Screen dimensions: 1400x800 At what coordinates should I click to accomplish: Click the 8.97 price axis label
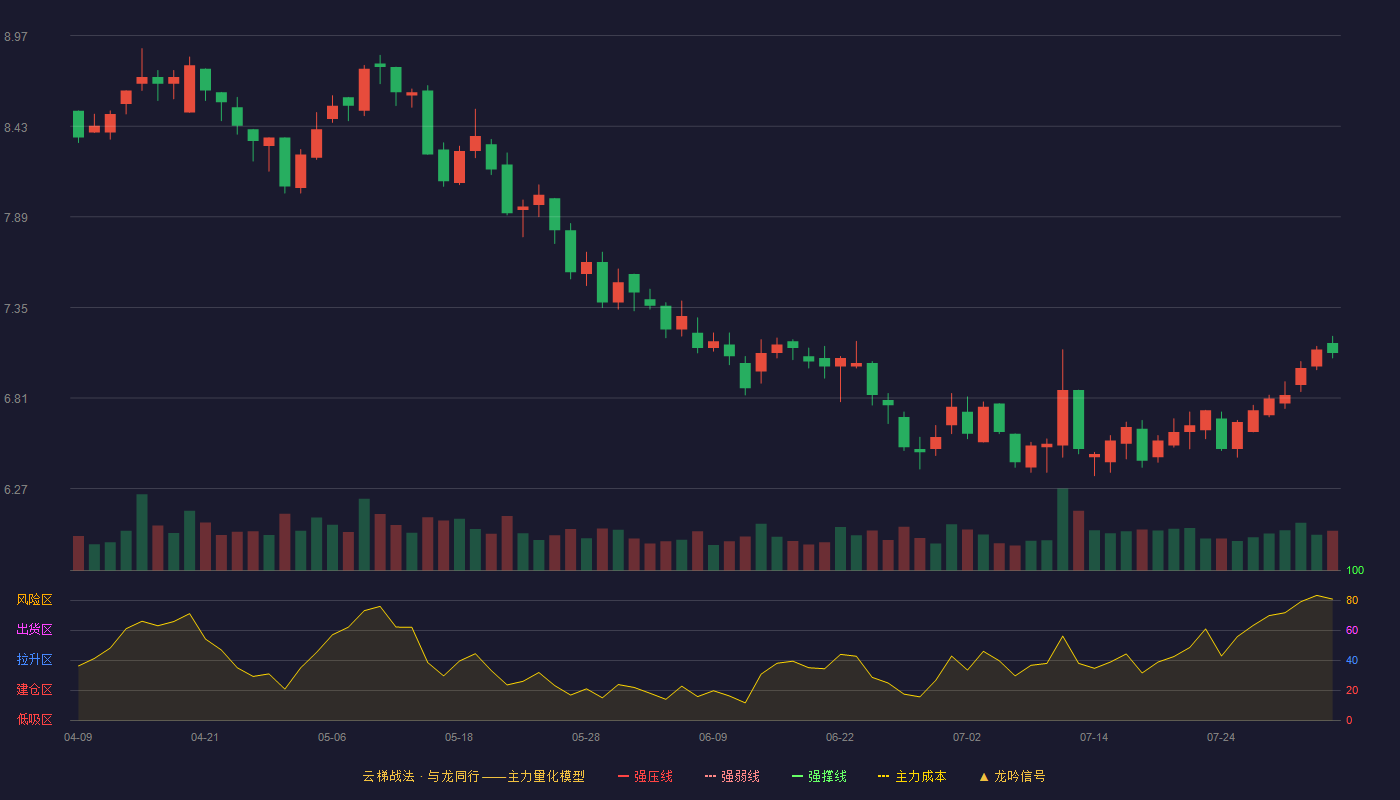coord(16,37)
